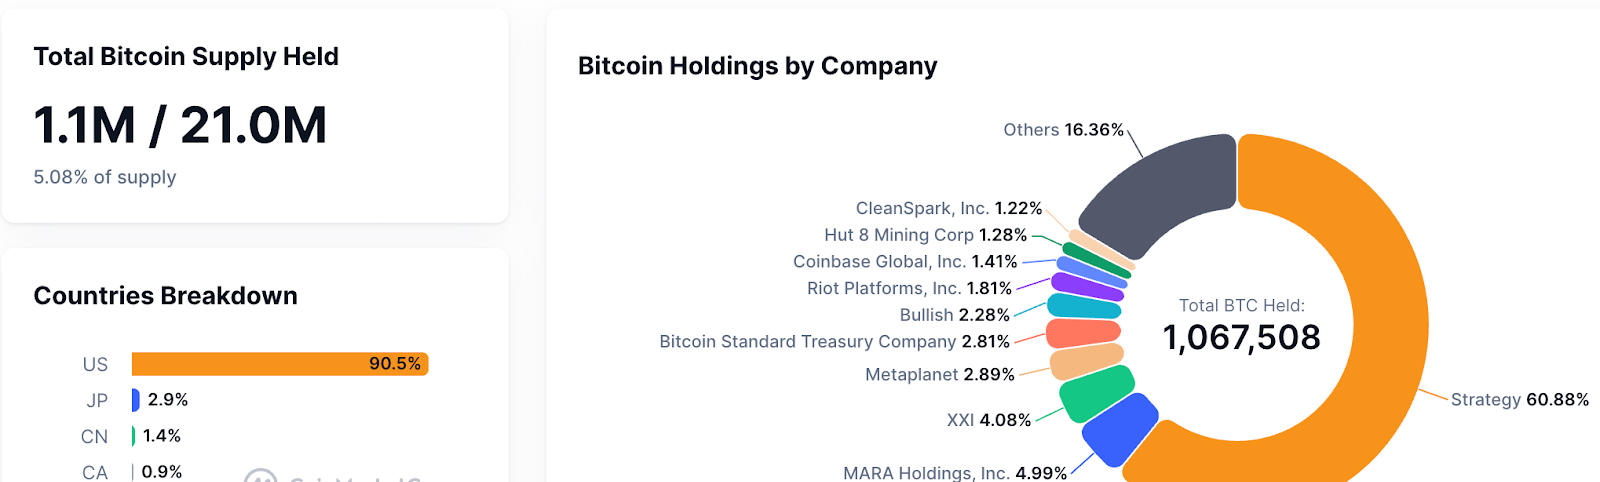Select the green XXI donut slice
Screen dimensions: 1600x482
pos(1097,393)
